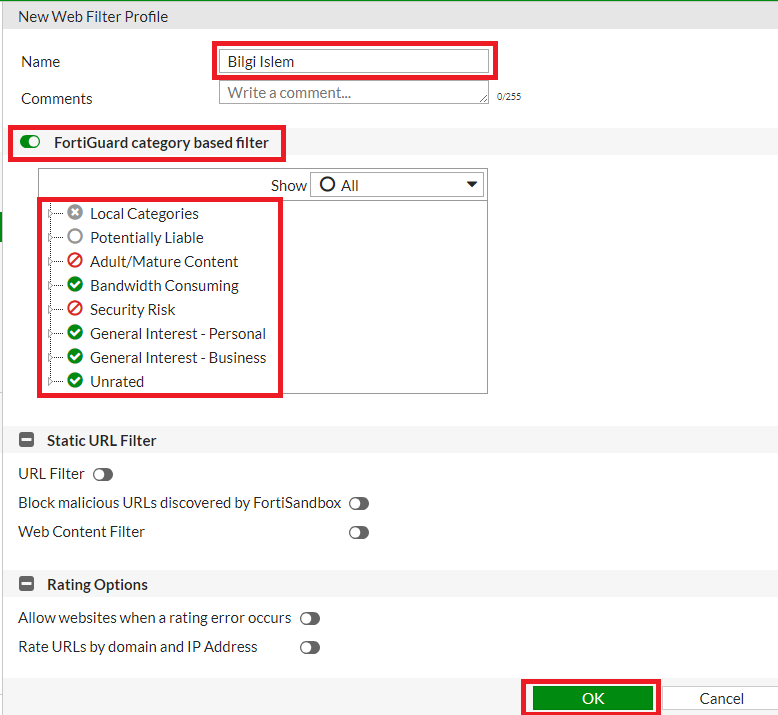The width and height of the screenshot is (778, 715).
Task: Collapse the Rating Options section icon
Action: click(26, 584)
